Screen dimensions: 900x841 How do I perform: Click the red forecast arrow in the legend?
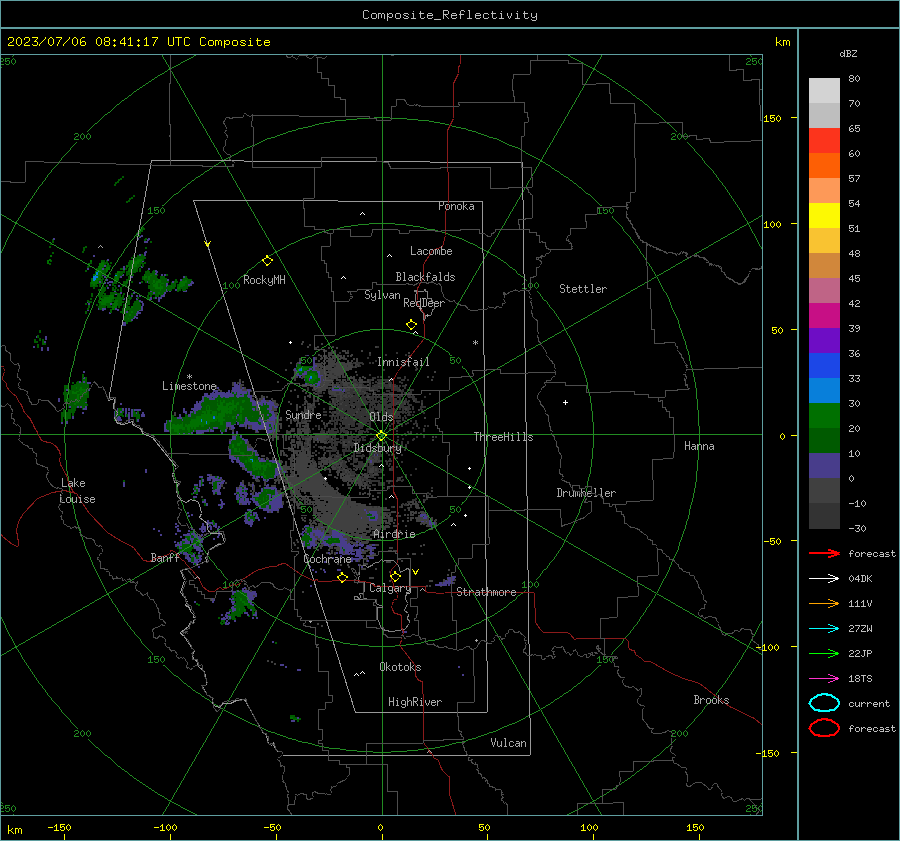(x=824, y=553)
